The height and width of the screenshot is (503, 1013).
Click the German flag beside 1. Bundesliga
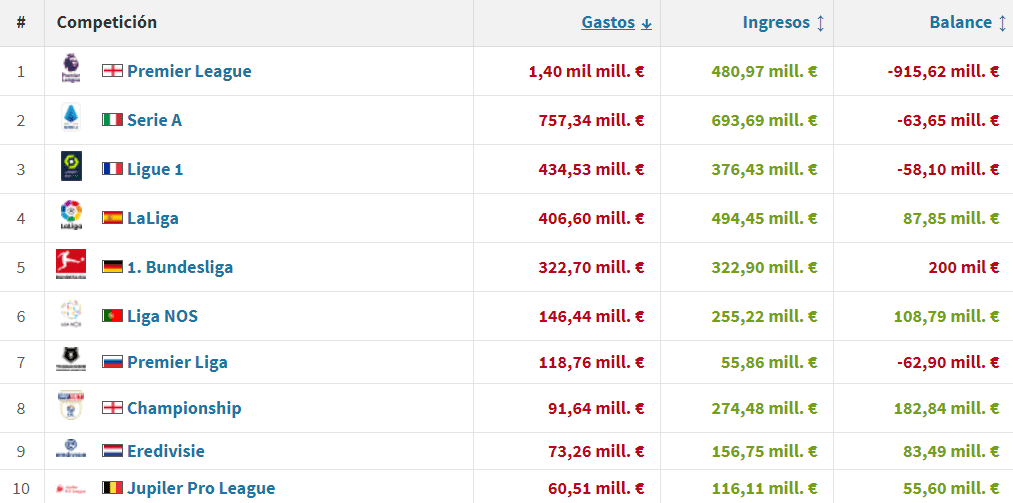[112, 267]
